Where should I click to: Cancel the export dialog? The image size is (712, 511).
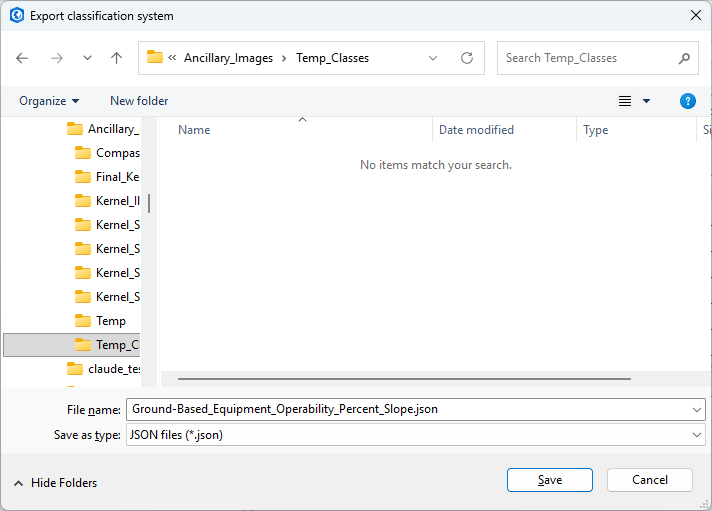pos(649,480)
